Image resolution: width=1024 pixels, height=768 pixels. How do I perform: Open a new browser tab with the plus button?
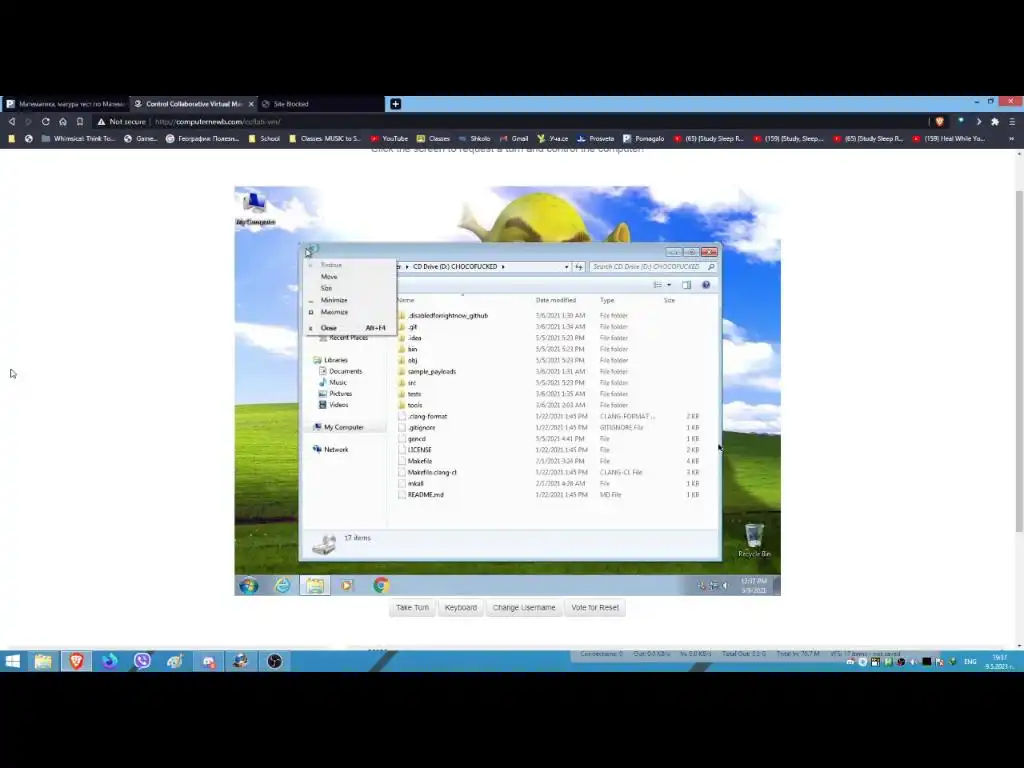coord(395,104)
